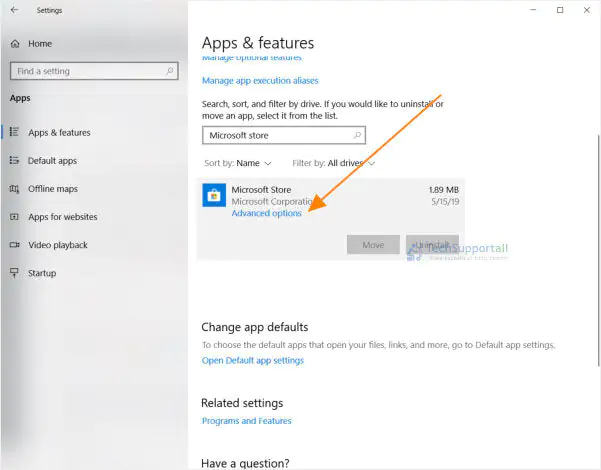Click the vertical scrollbar on right
This screenshot has height=470, width=601.
coord(598,250)
